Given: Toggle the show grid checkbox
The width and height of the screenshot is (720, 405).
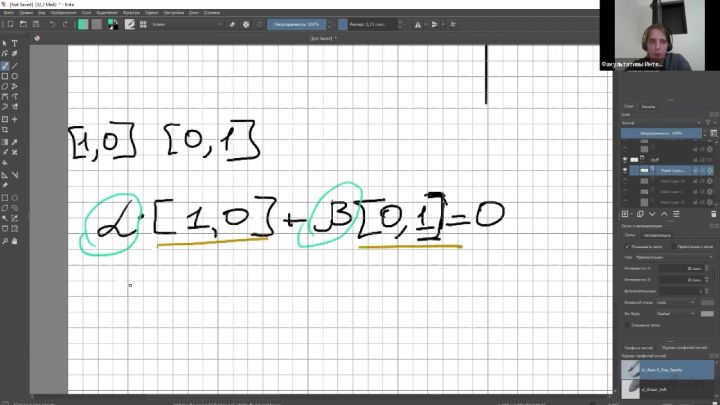Looking at the screenshot, I should click(626, 244).
